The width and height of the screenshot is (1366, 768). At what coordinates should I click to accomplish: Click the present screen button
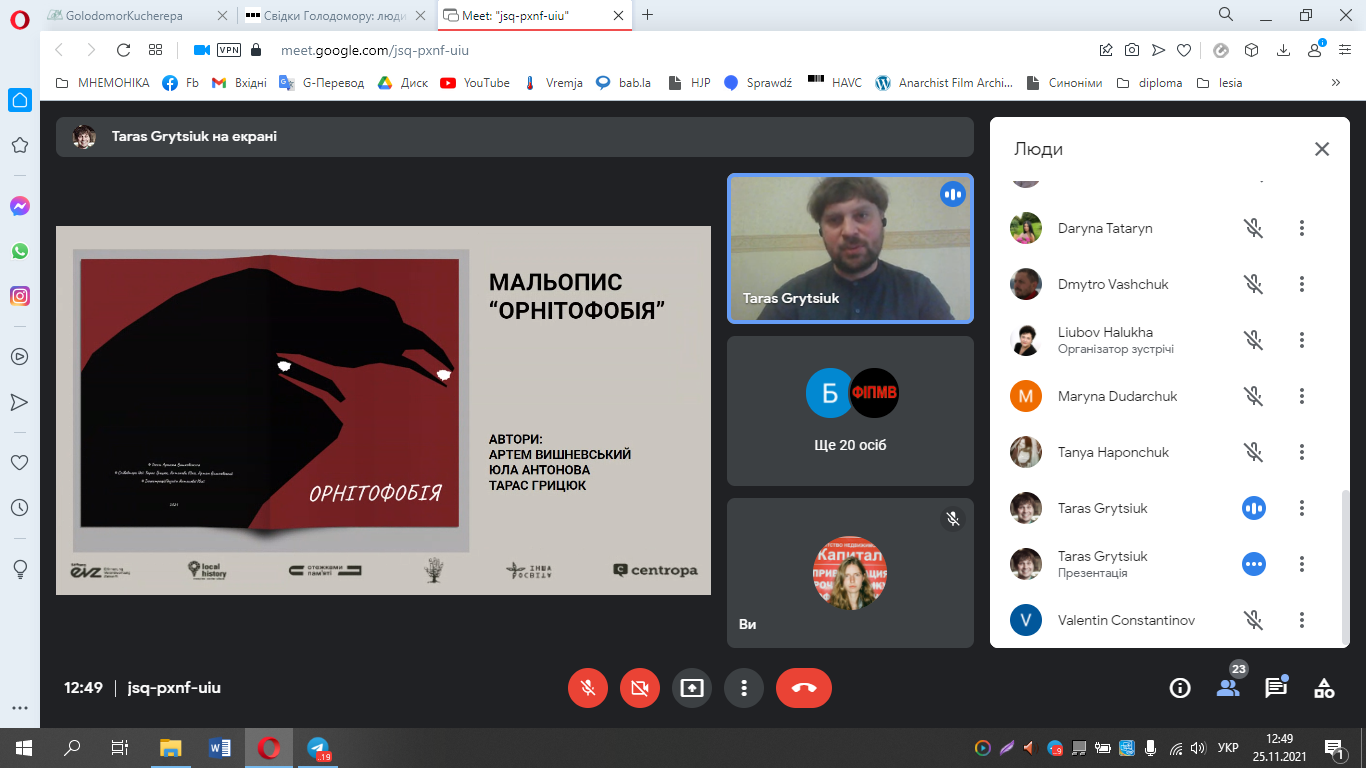[x=692, y=688]
